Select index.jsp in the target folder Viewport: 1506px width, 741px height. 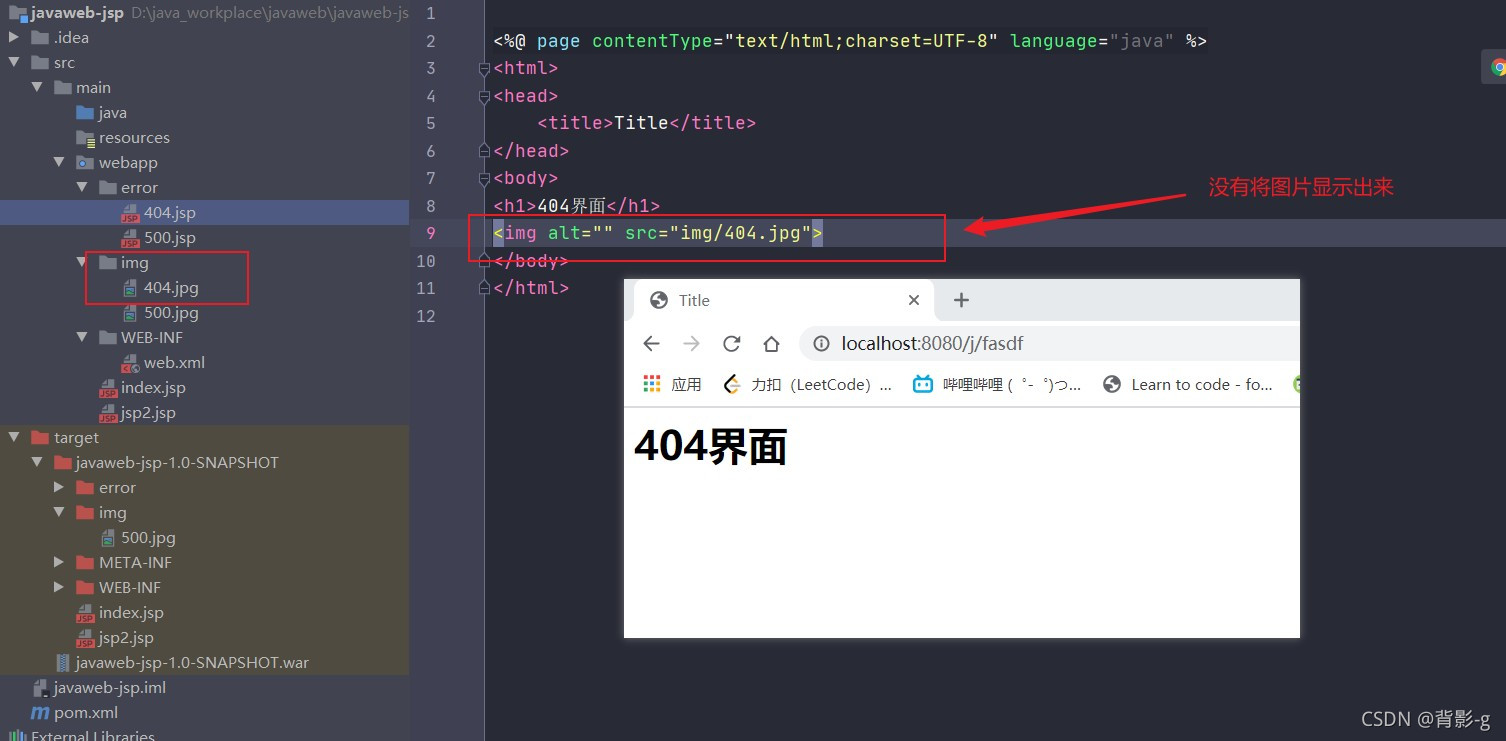131,613
